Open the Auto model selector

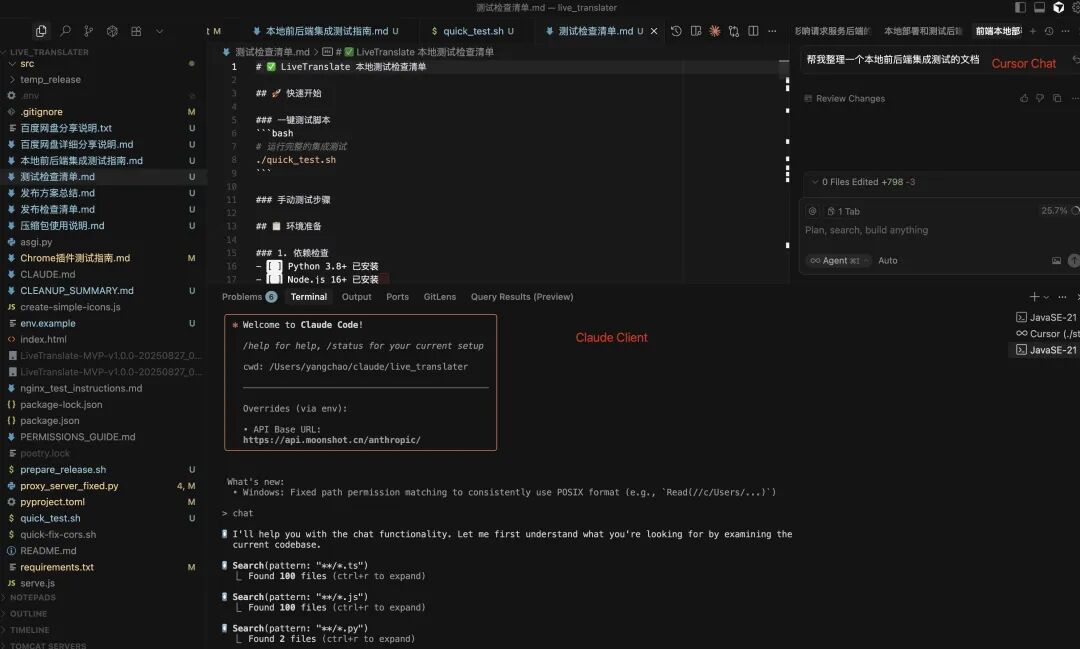pyautogui.click(x=888, y=260)
